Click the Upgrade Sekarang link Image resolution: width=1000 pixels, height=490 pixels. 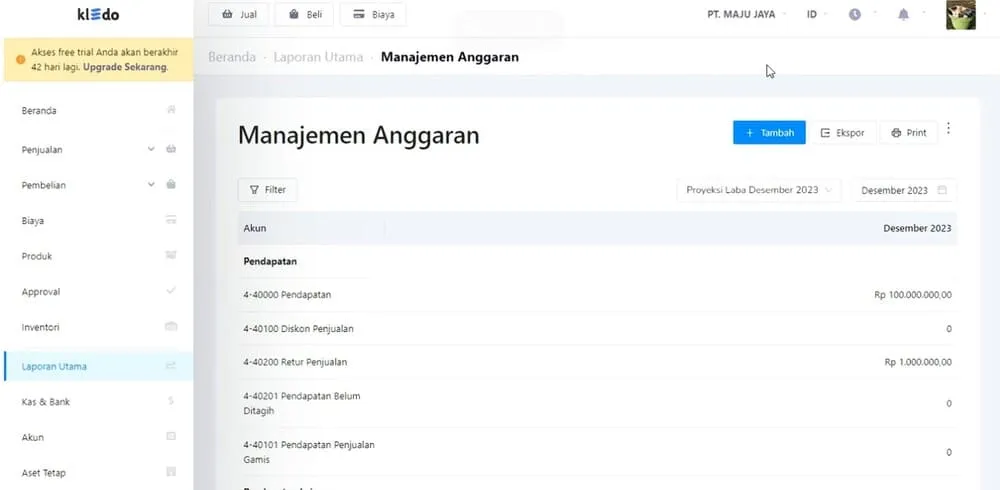[126, 67]
